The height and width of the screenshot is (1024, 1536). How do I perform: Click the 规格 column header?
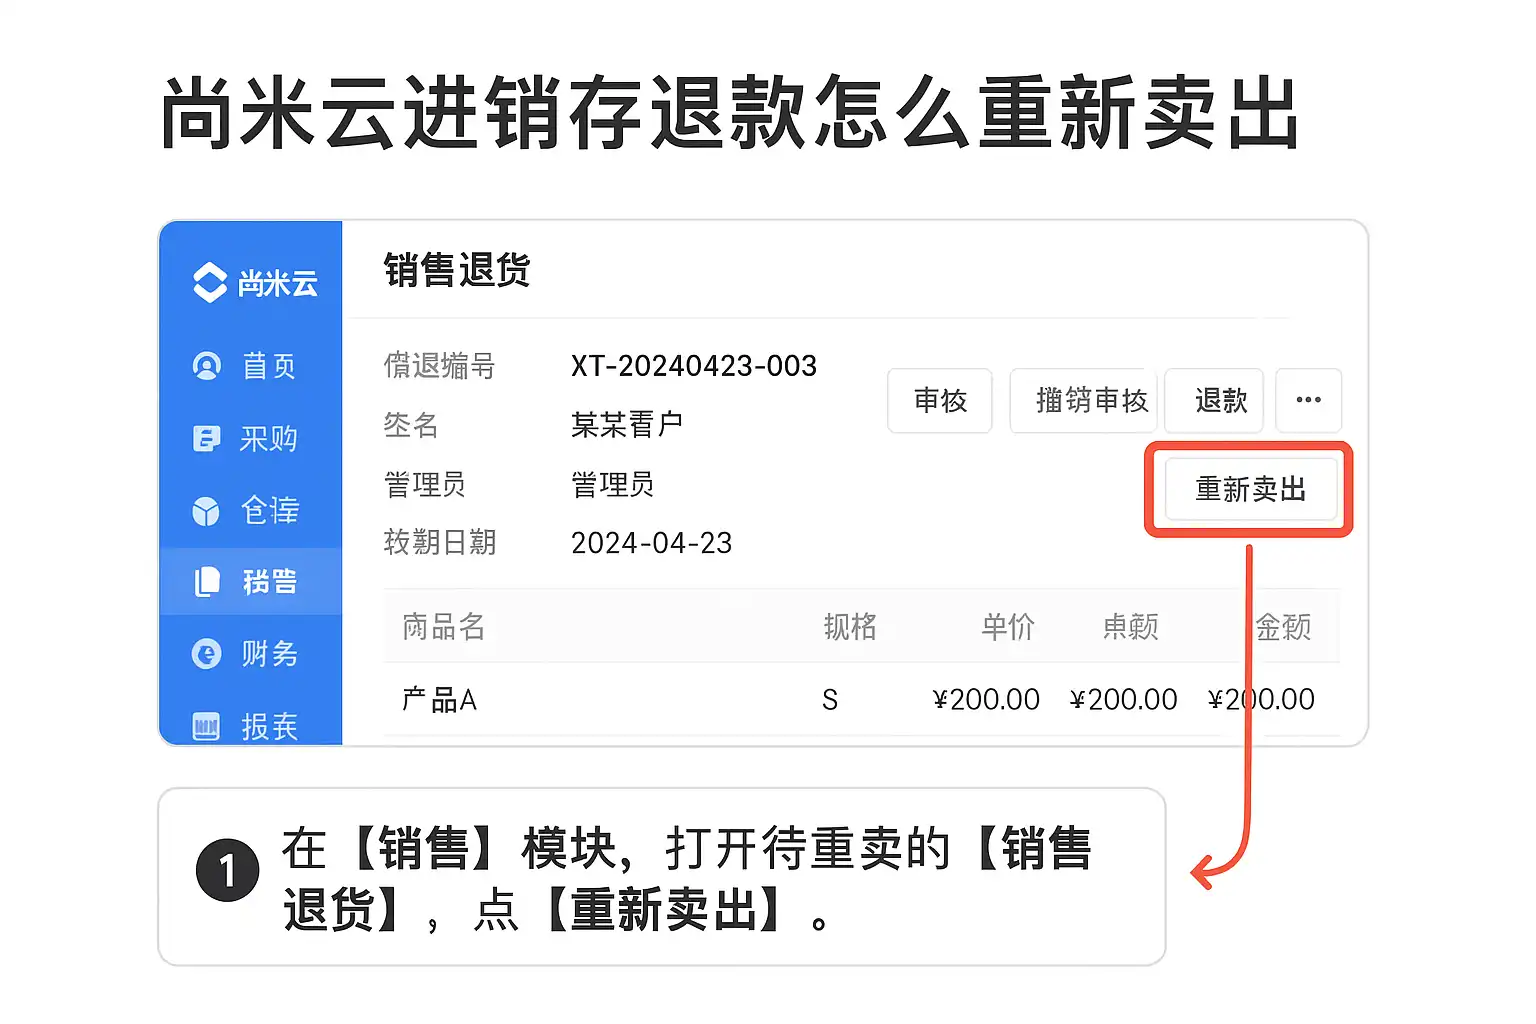pos(850,627)
